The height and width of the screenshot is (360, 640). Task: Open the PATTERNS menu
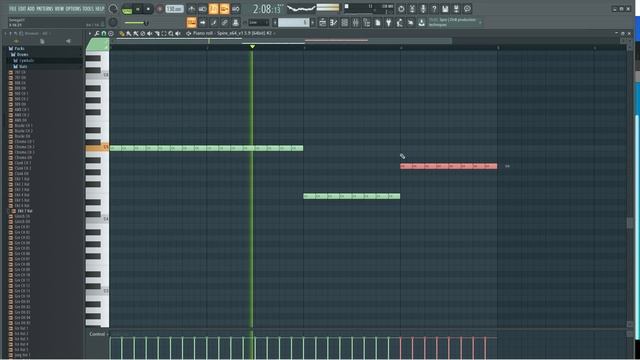coord(45,9)
